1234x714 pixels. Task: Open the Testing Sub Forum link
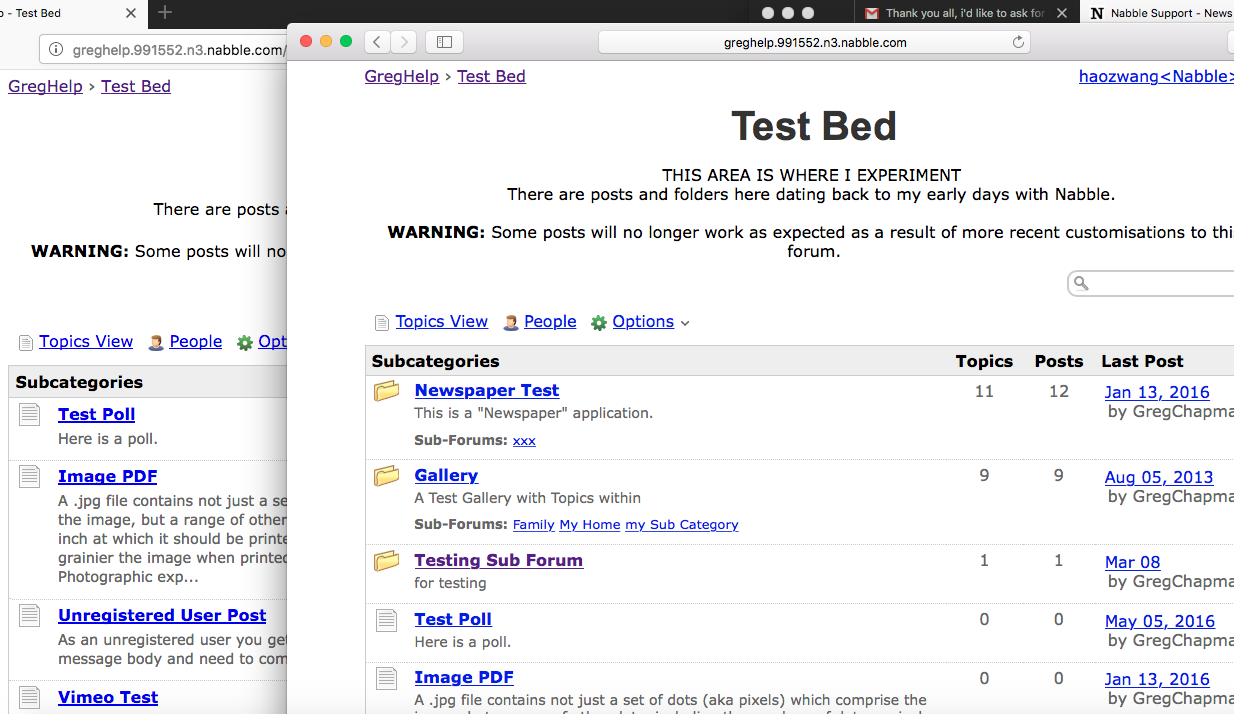coord(498,561)
